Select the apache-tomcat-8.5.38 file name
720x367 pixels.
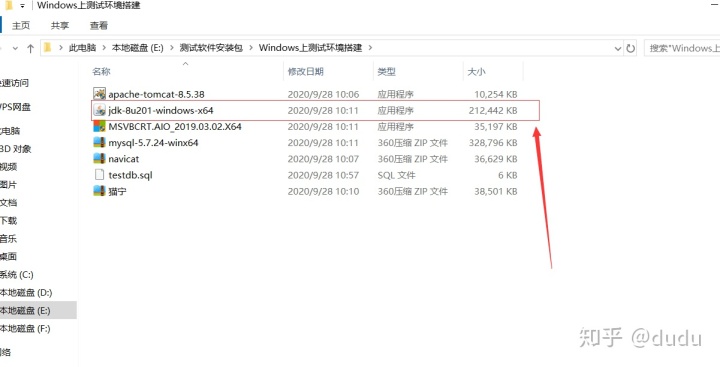[x=157, y=94]
